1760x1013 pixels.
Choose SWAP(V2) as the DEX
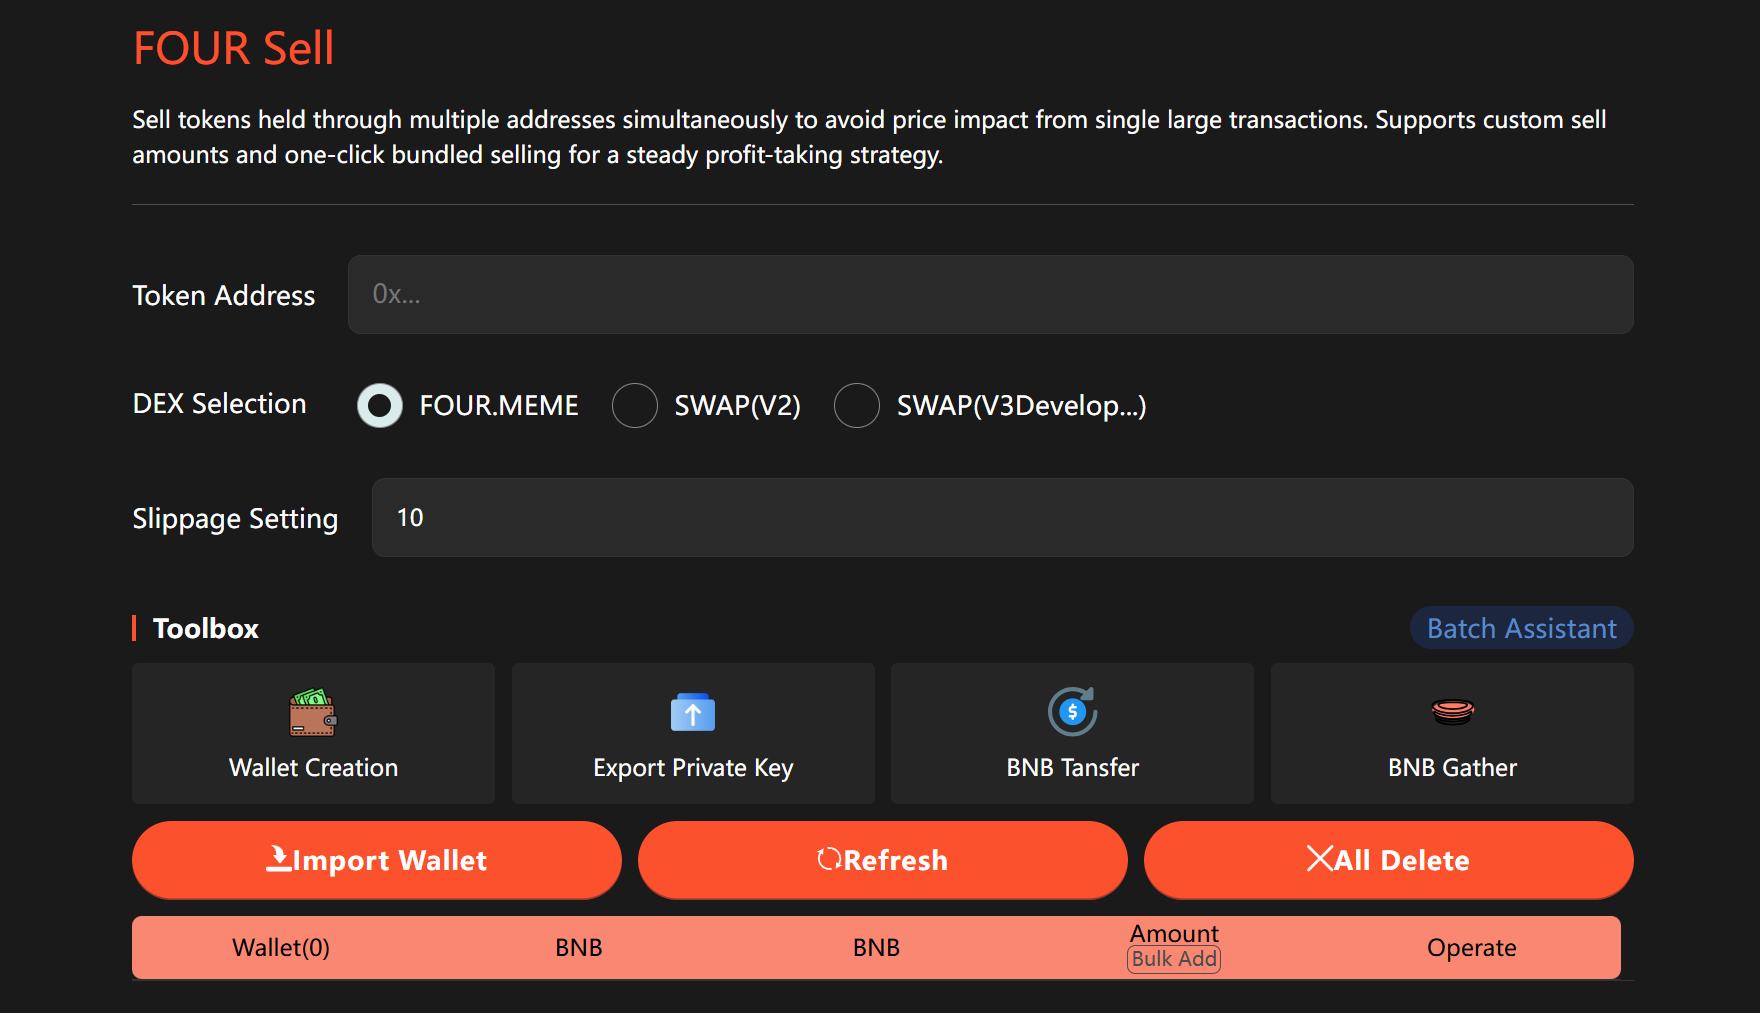click(x=635, y=406)
